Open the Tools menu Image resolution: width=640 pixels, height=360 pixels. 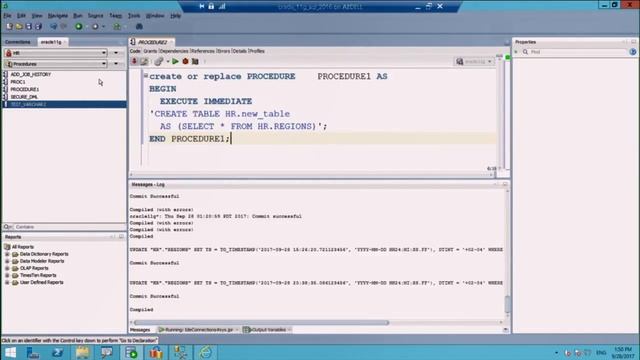click(133, 16)
